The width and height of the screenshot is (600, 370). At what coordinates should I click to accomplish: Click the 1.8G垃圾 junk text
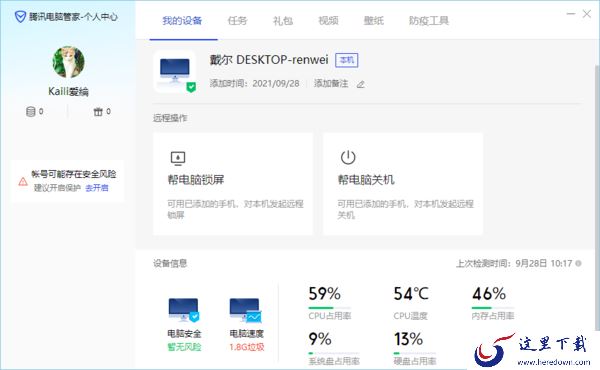coord(247,347)
